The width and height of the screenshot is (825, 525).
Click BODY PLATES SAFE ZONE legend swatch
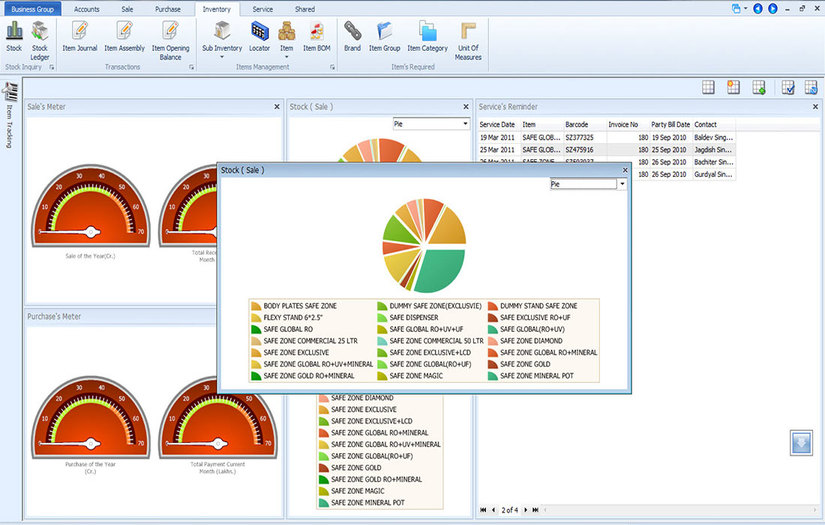(x=256, y=306)
